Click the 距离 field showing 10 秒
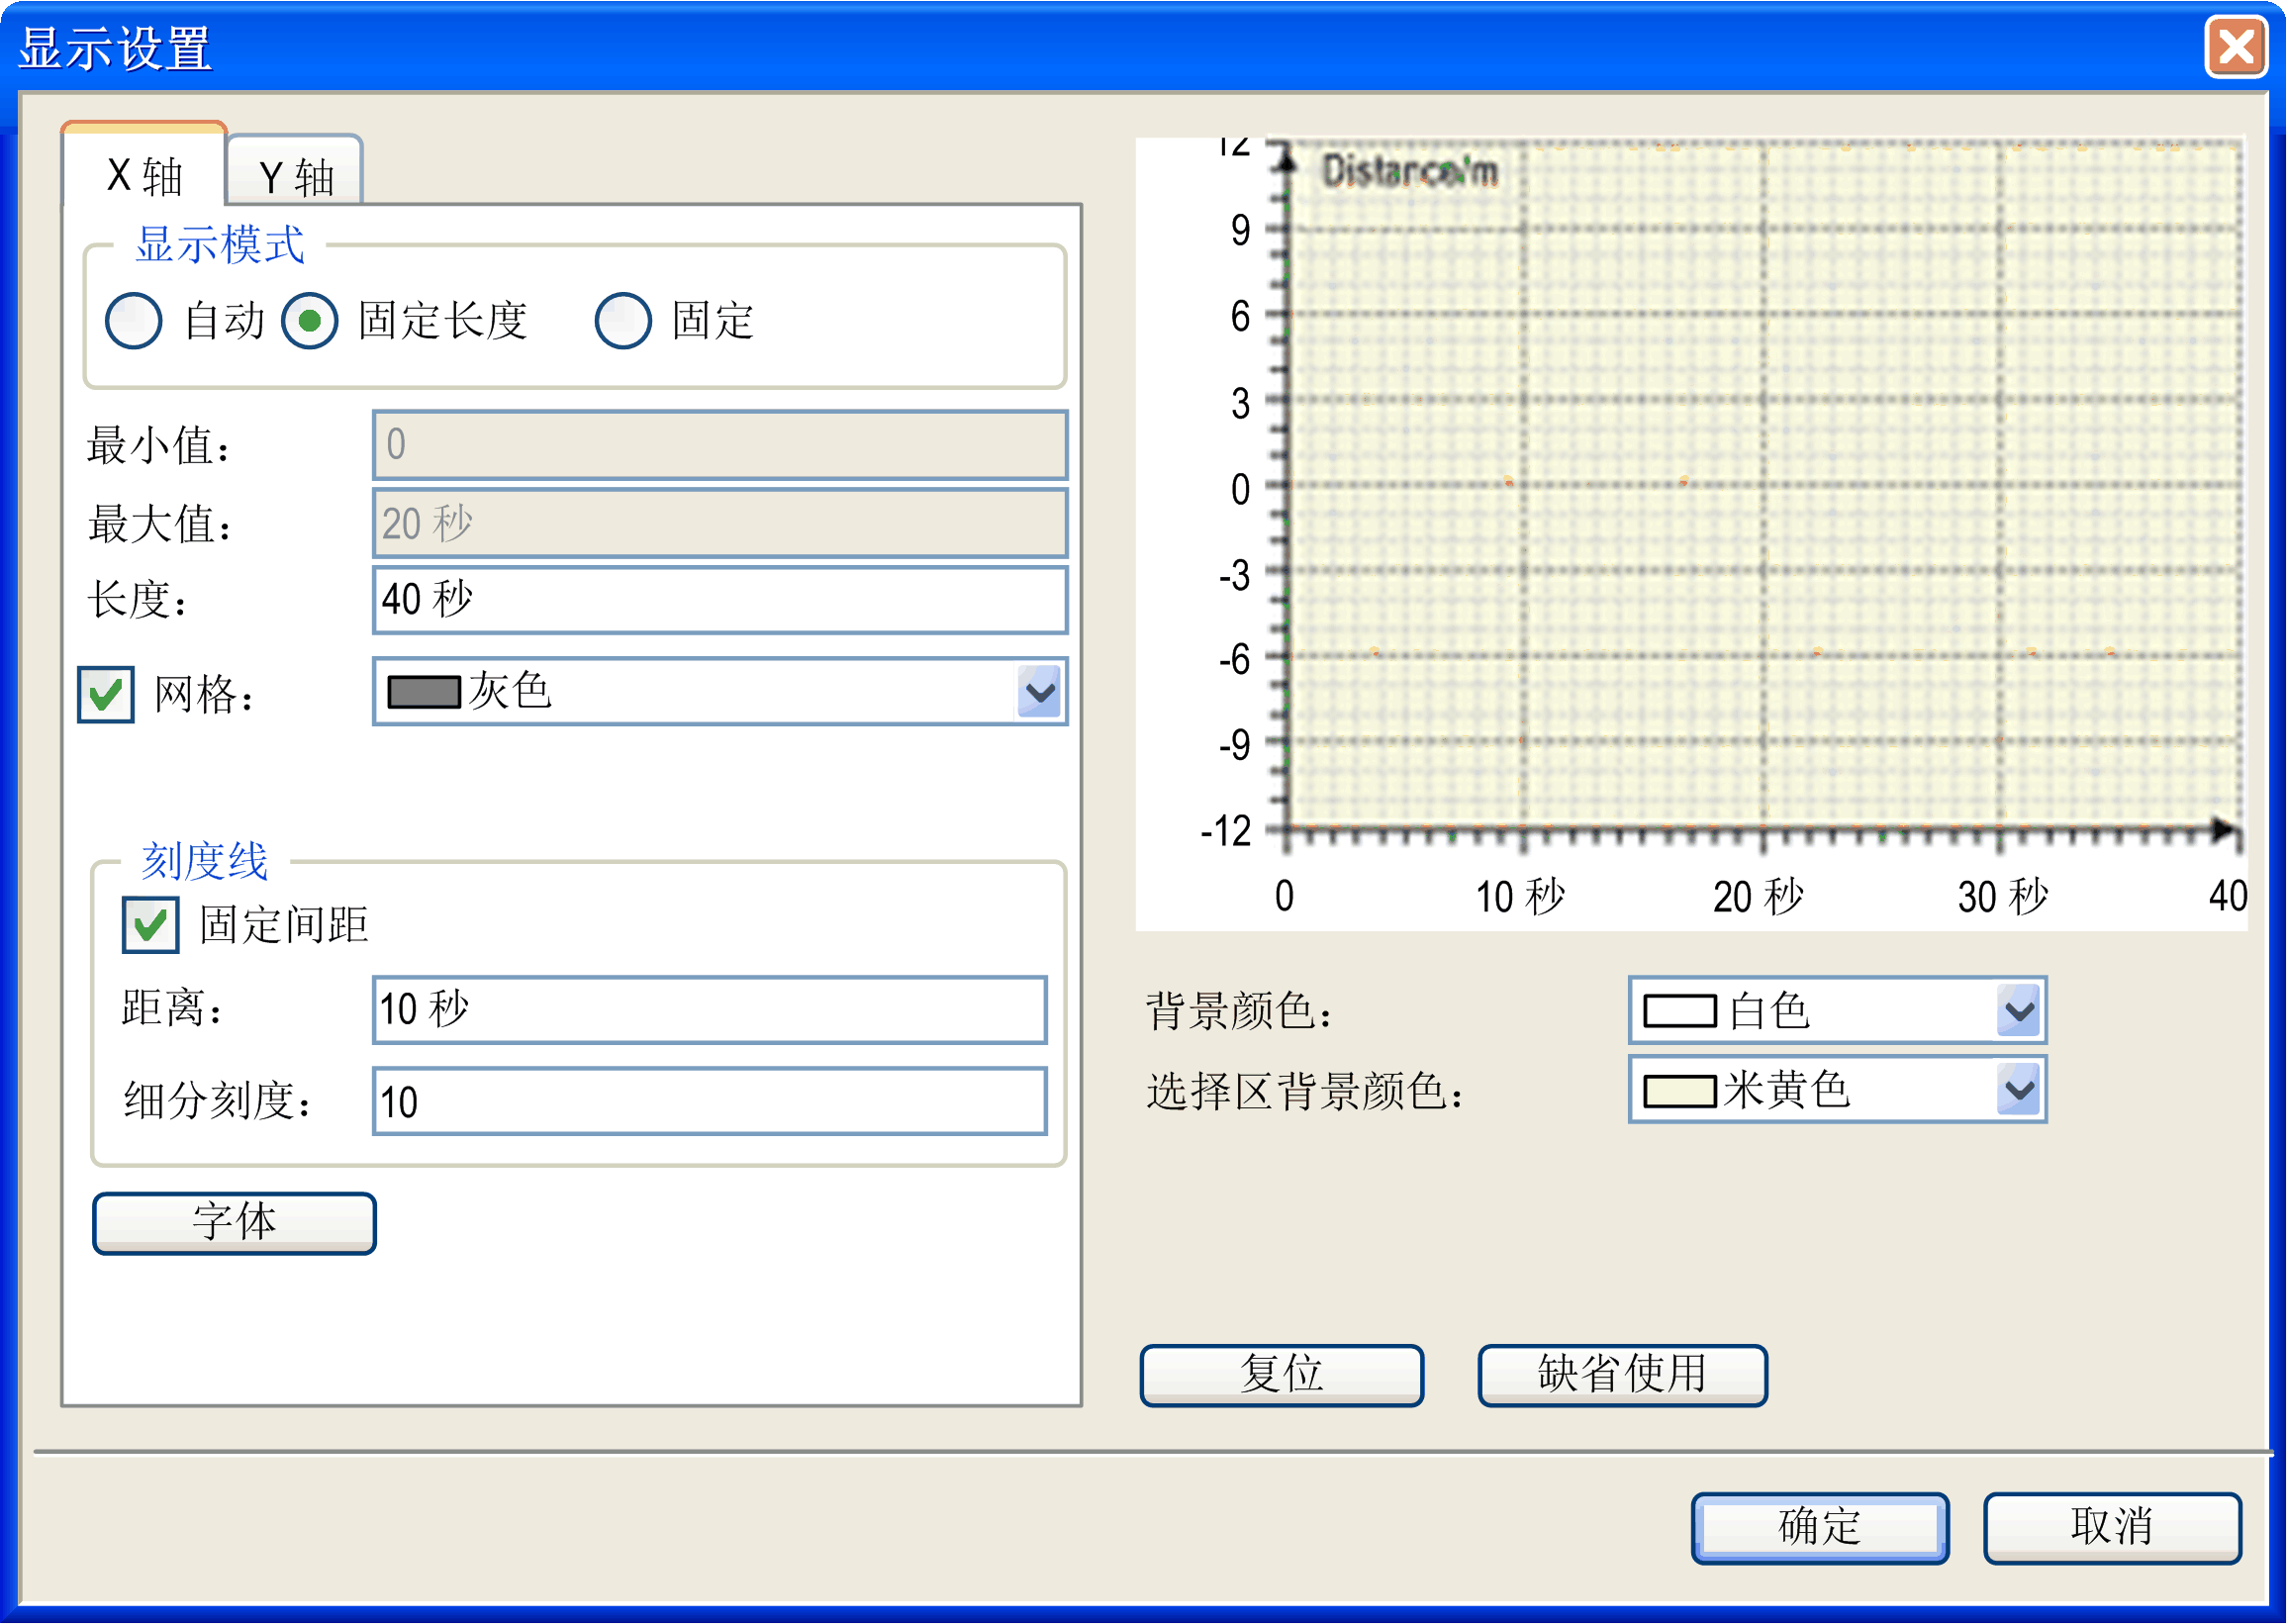Image resolution: width=2287 pixels, height=1624 pixels. click(x=710, y=1010)
